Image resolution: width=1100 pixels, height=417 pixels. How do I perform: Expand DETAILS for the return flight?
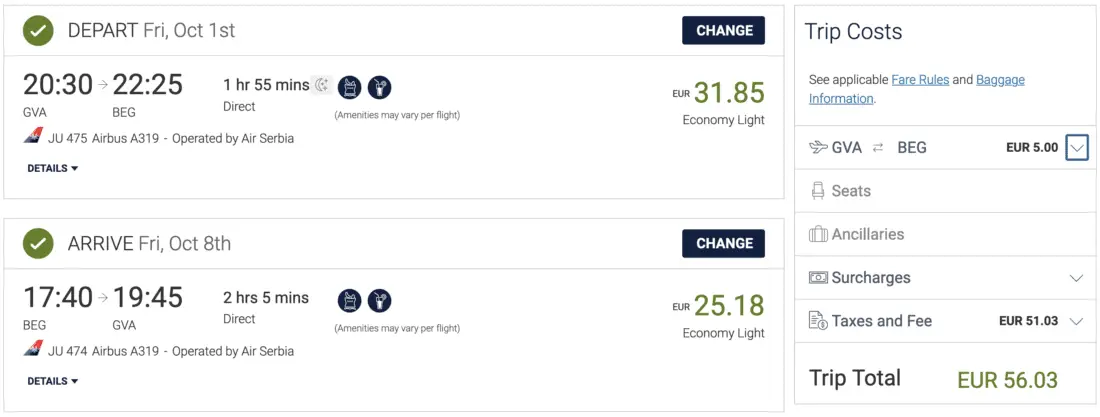[x=53, y=381]
